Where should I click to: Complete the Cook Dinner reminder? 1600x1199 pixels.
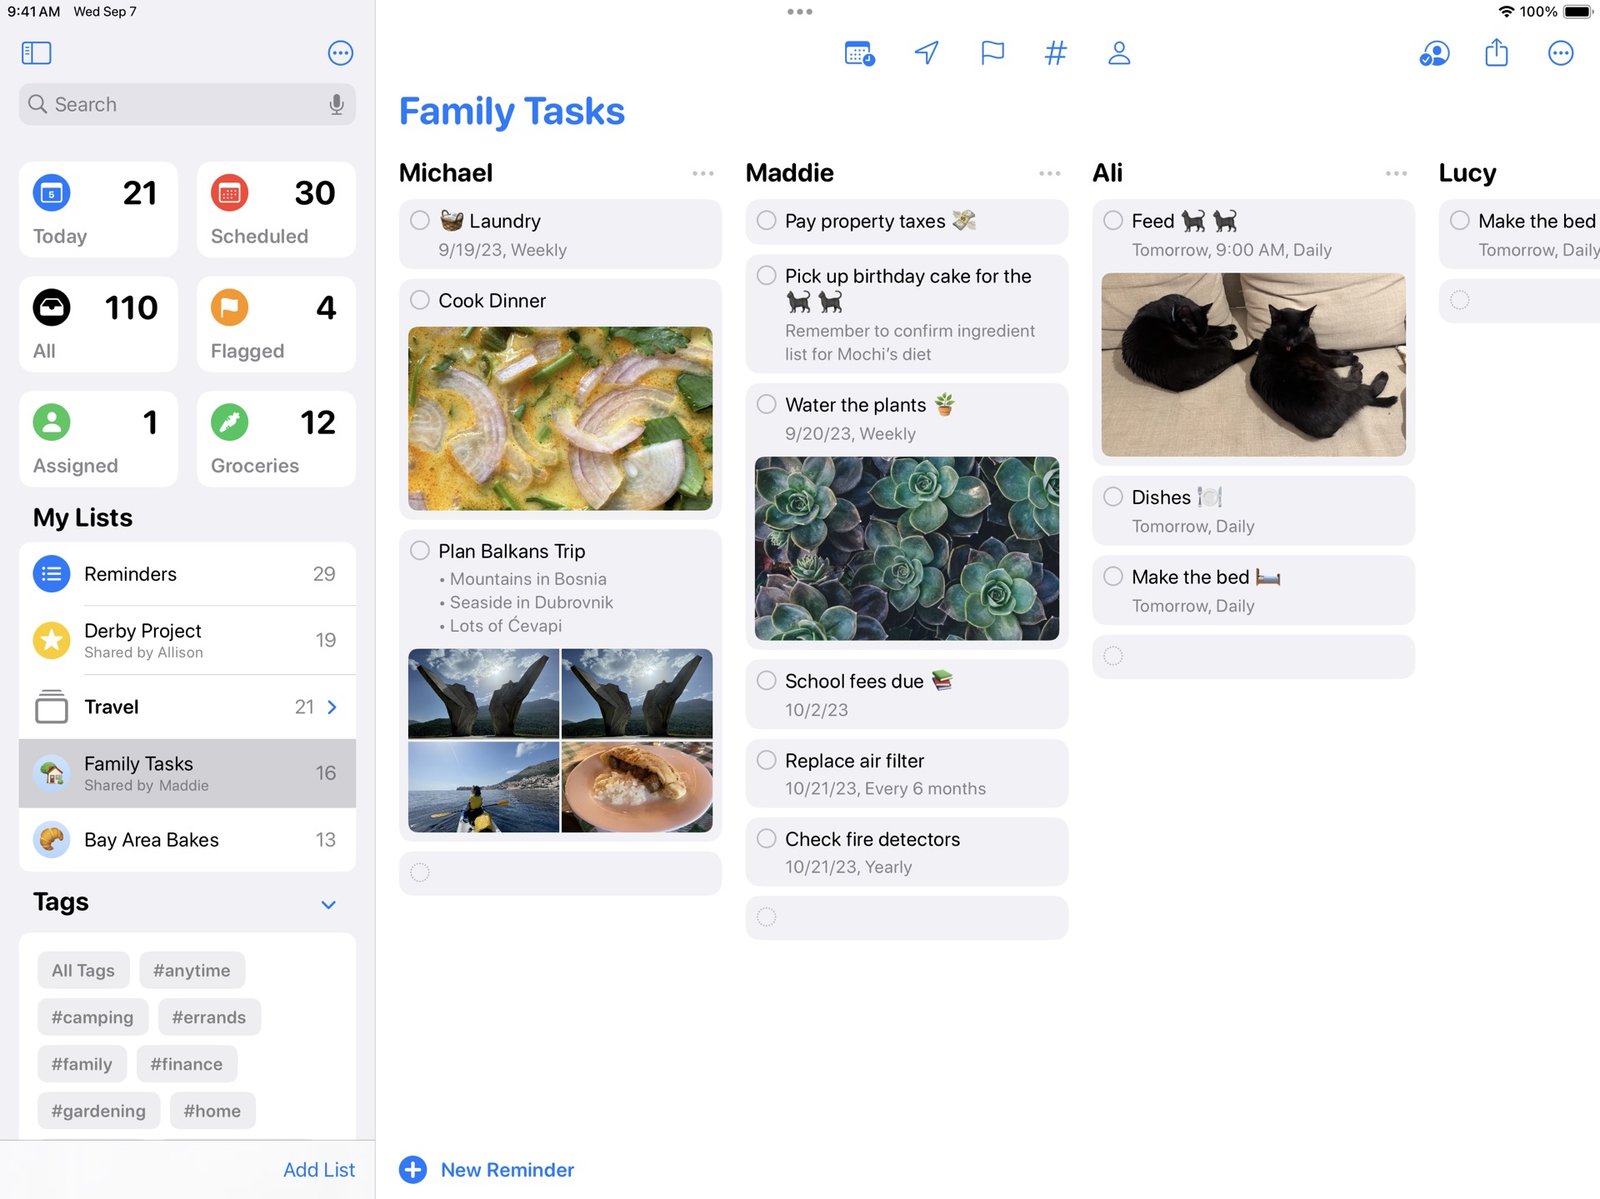[420, 300]
